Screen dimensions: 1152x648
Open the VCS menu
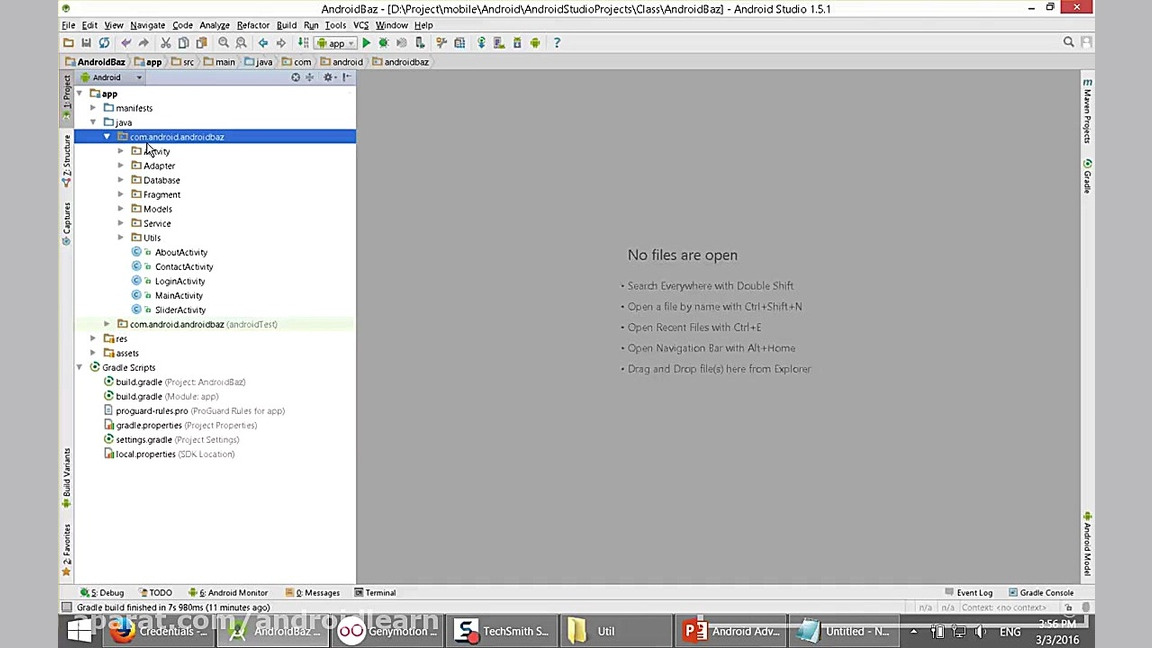[361, 25]
